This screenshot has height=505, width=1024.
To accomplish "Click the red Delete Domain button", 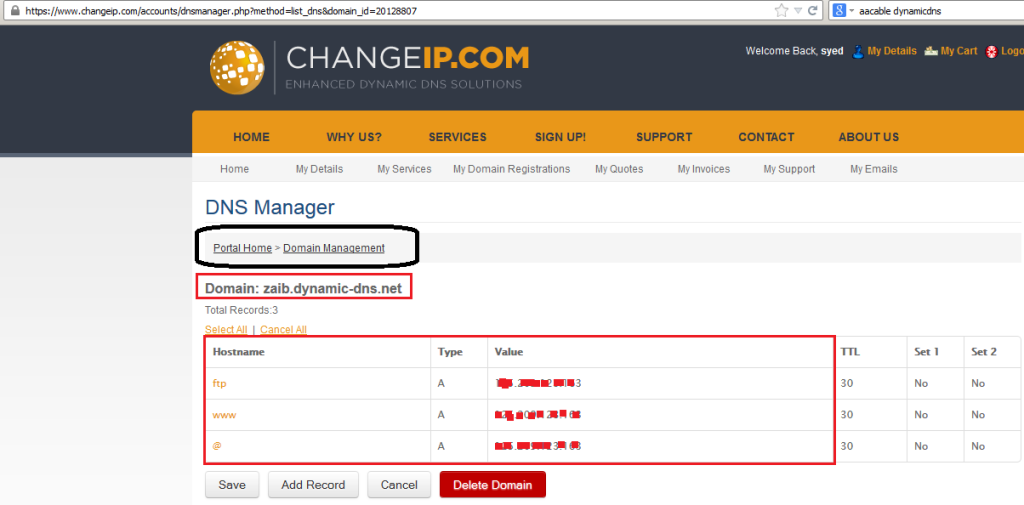I will point(492,485).
